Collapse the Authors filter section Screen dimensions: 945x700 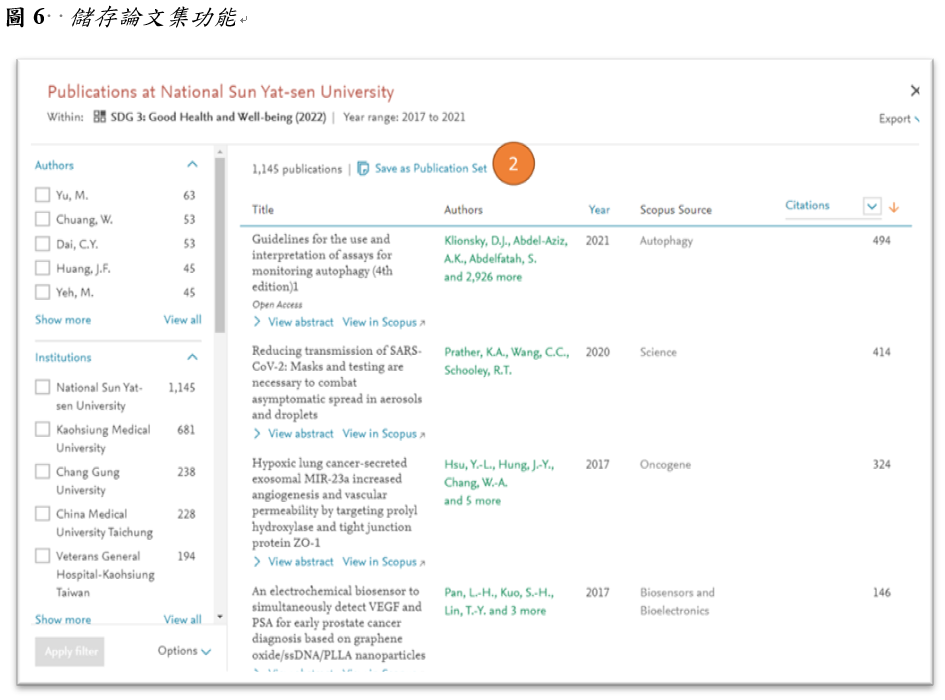pos(192,165)
